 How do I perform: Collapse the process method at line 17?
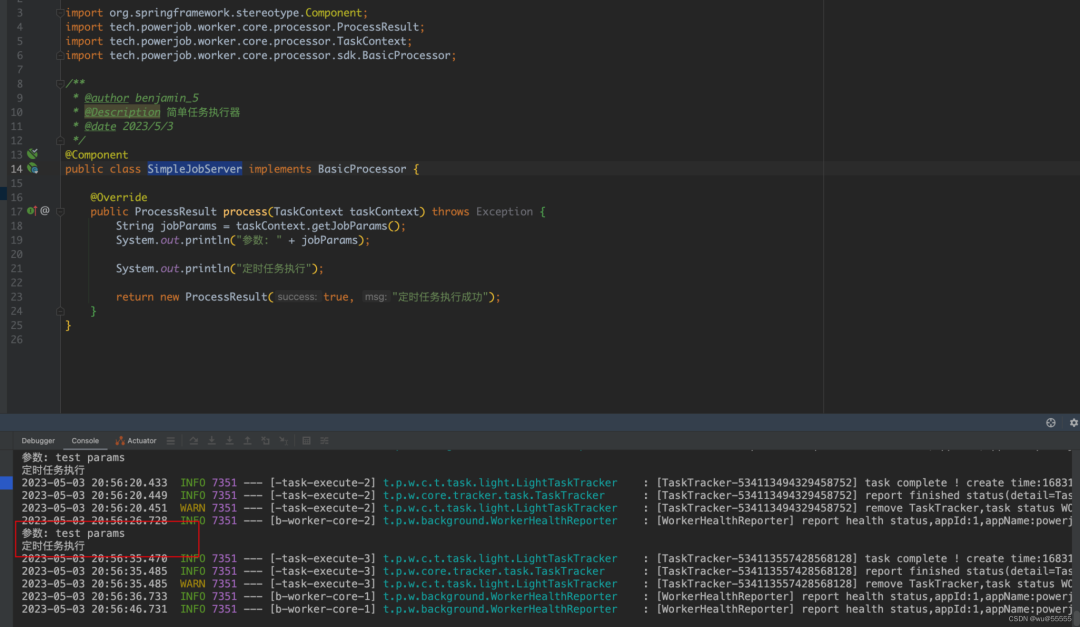point(60,212)
